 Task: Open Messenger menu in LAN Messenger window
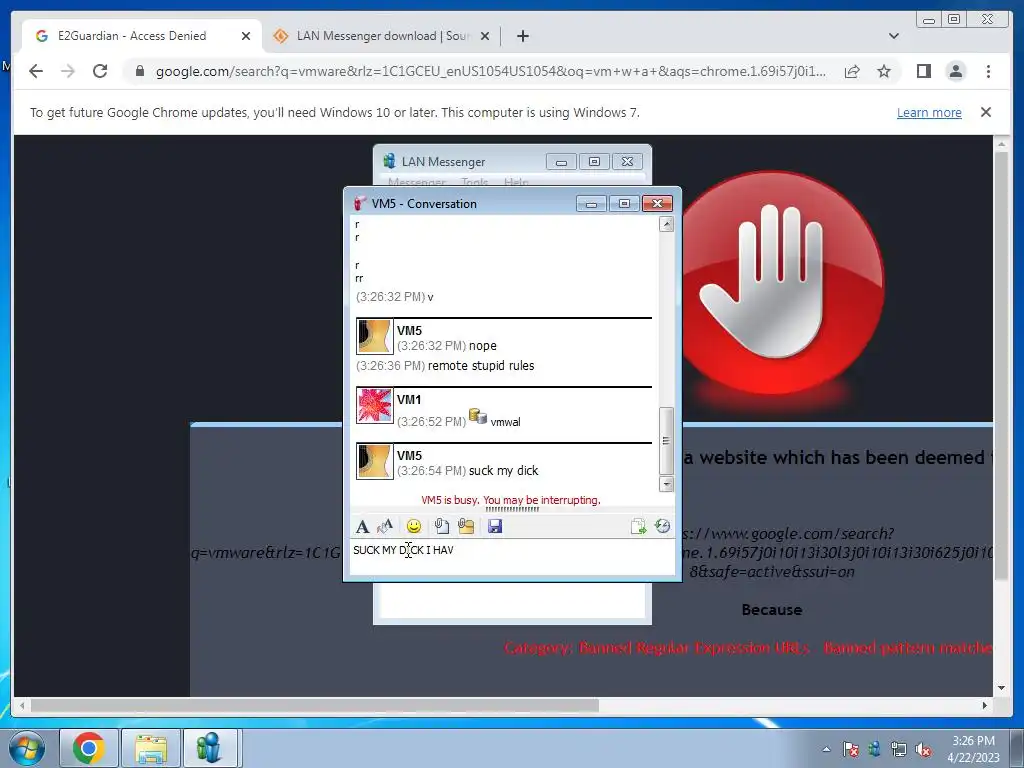tap(417, 182)
